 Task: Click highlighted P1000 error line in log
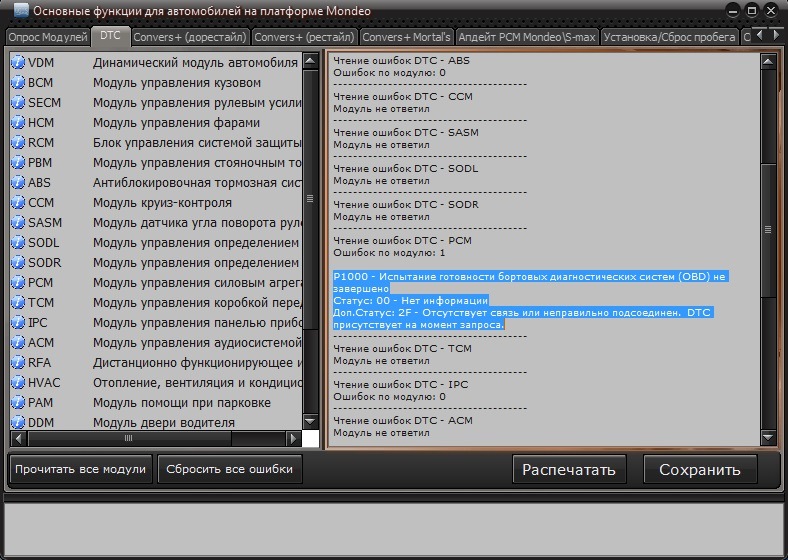(x=529, y=282)
